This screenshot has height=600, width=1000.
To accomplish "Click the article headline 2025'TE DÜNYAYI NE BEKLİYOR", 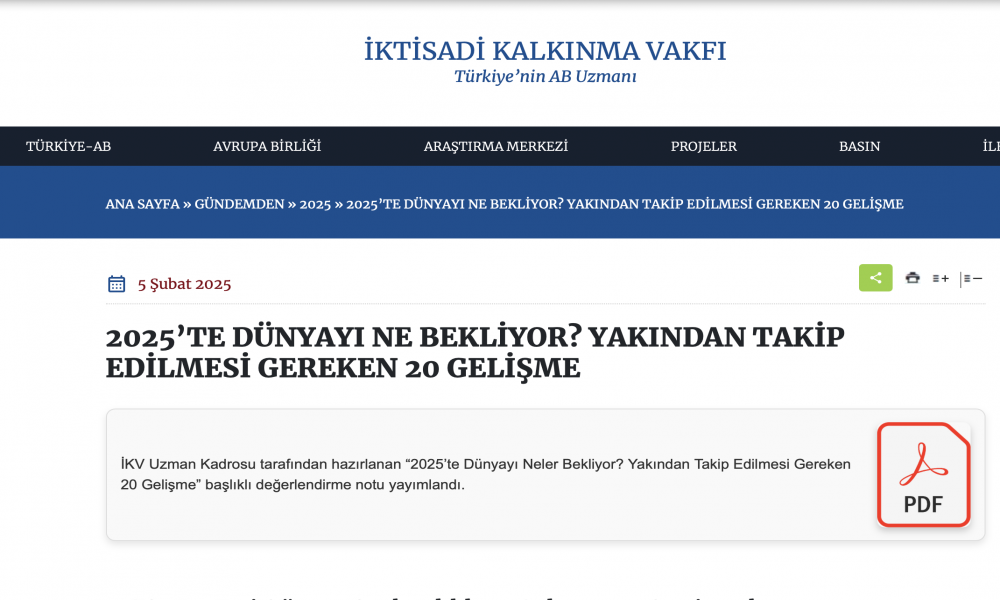I will click(475, 352).
